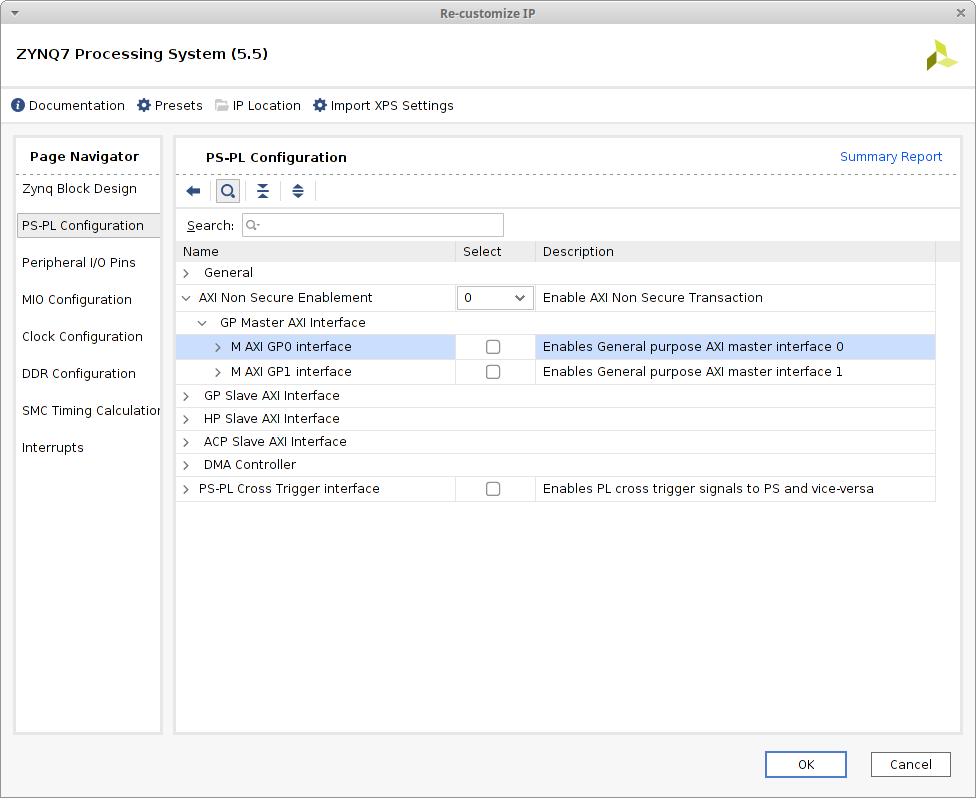Click the IP Location folder icon

coord(222,106)
